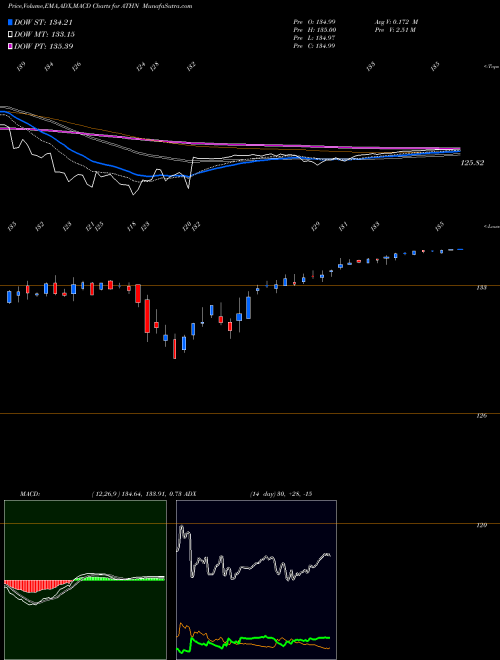Click the 124 tops marker label
This screenshot has height=660, width=500.
(x=141, y=66)
